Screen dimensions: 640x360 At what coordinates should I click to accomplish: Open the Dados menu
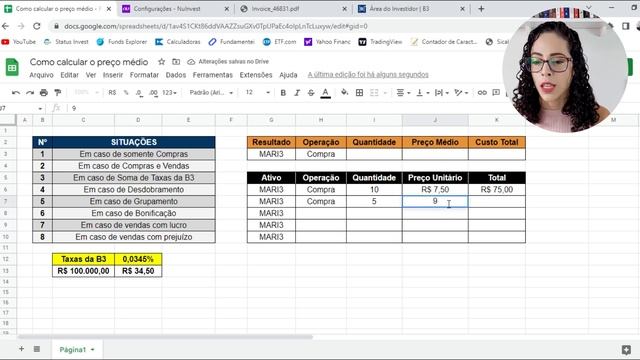click(x=176, y=75)
